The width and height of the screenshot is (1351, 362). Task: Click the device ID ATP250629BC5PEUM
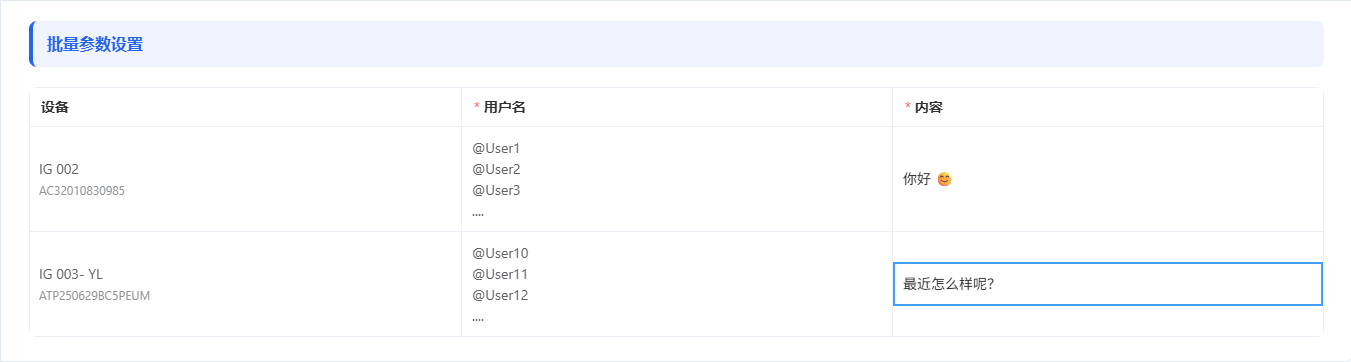95,295
